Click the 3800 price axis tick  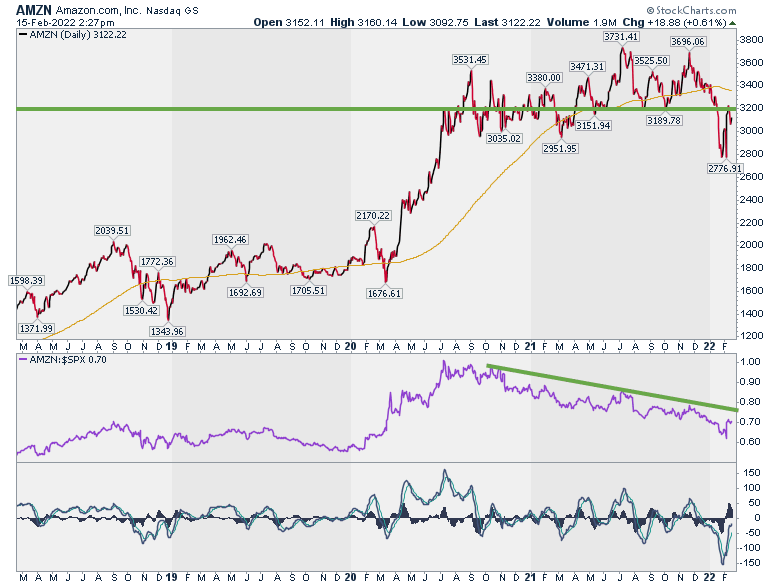click(x=751, y=40)
